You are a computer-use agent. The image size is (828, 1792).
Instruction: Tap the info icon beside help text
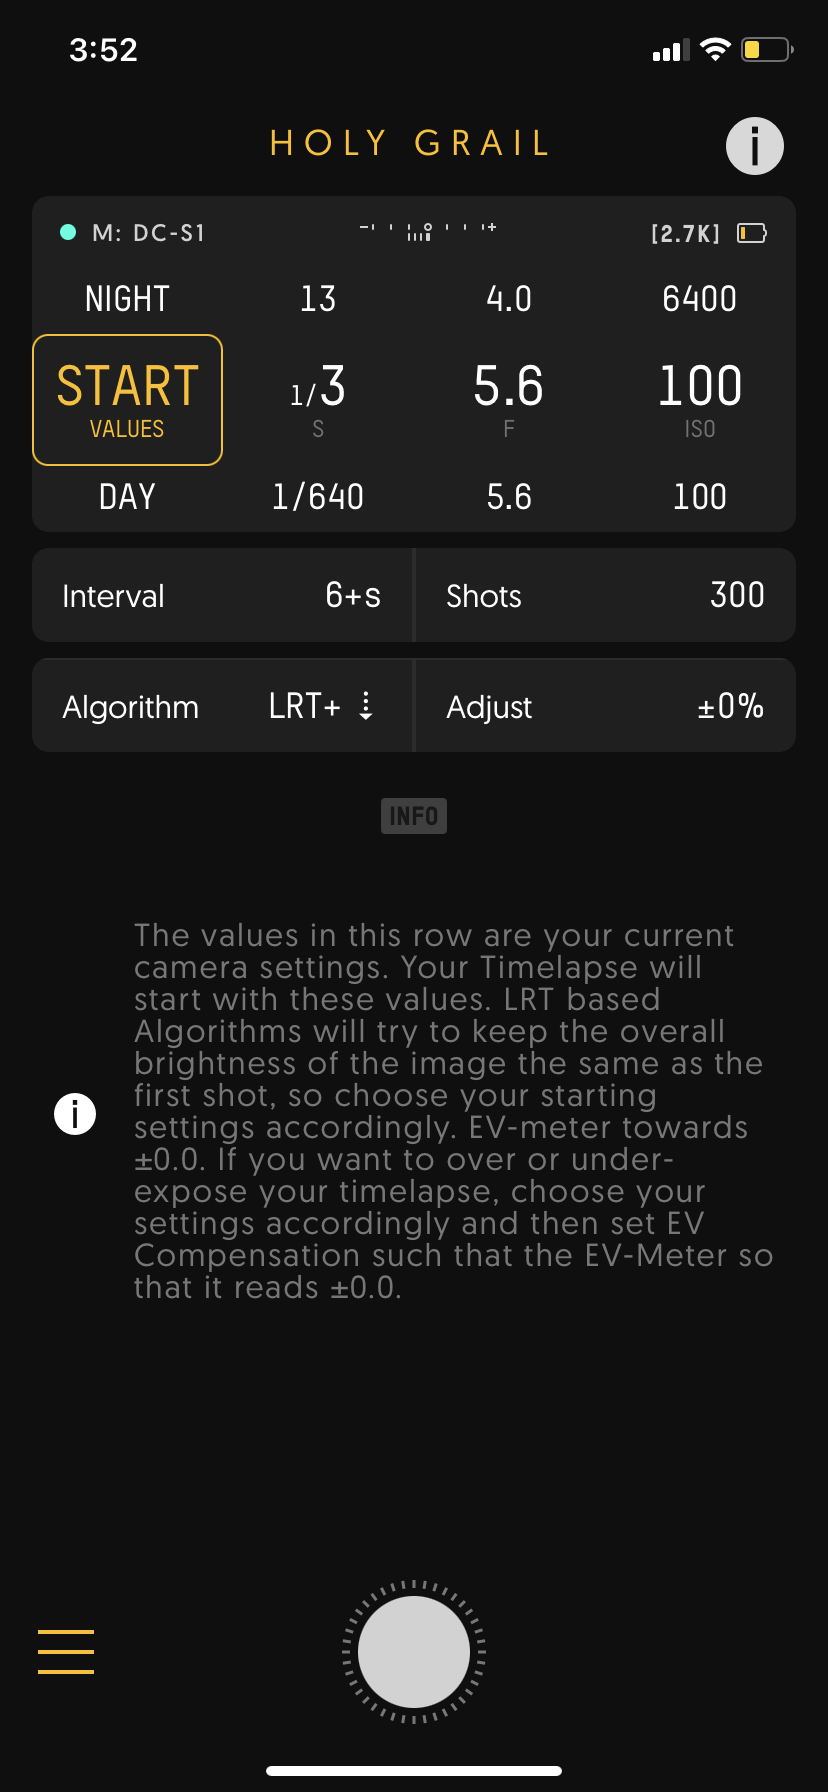pos(75,1113)
